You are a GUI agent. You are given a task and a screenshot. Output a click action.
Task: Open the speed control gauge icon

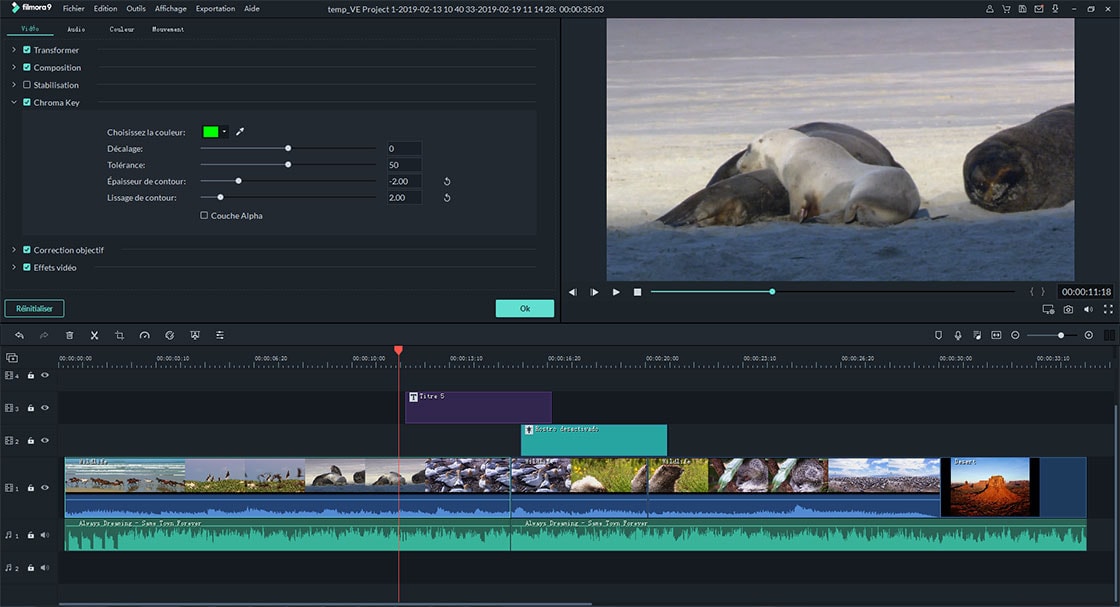(x=144, y=335)
